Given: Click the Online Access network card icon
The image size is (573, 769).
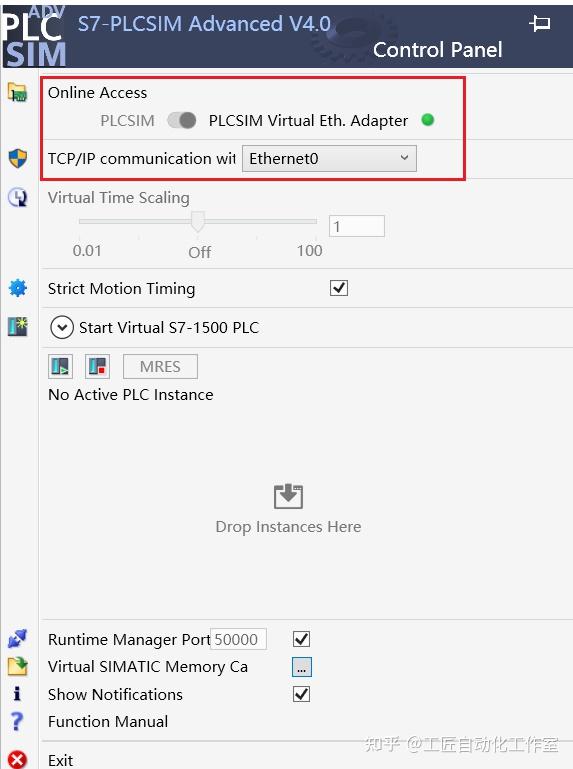Looking at the screenshot, I should pos(18,92).
